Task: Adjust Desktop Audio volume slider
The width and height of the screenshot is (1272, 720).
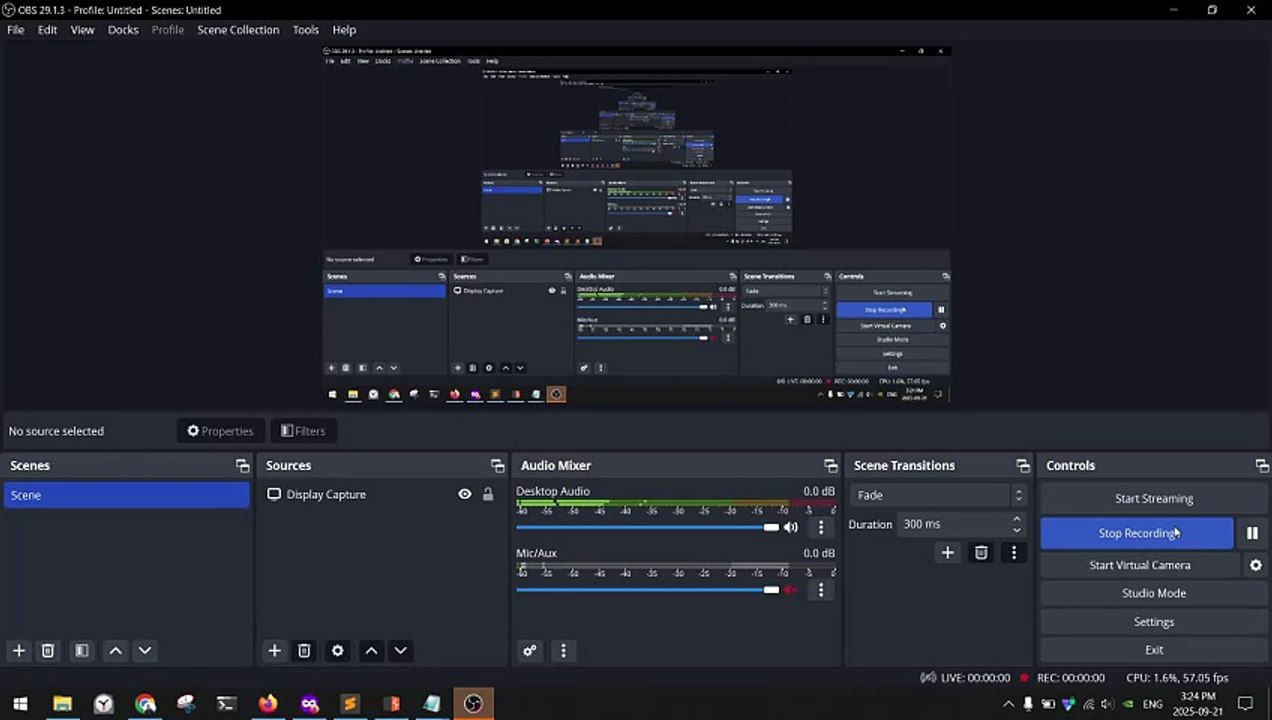Action: pos(648,527)
